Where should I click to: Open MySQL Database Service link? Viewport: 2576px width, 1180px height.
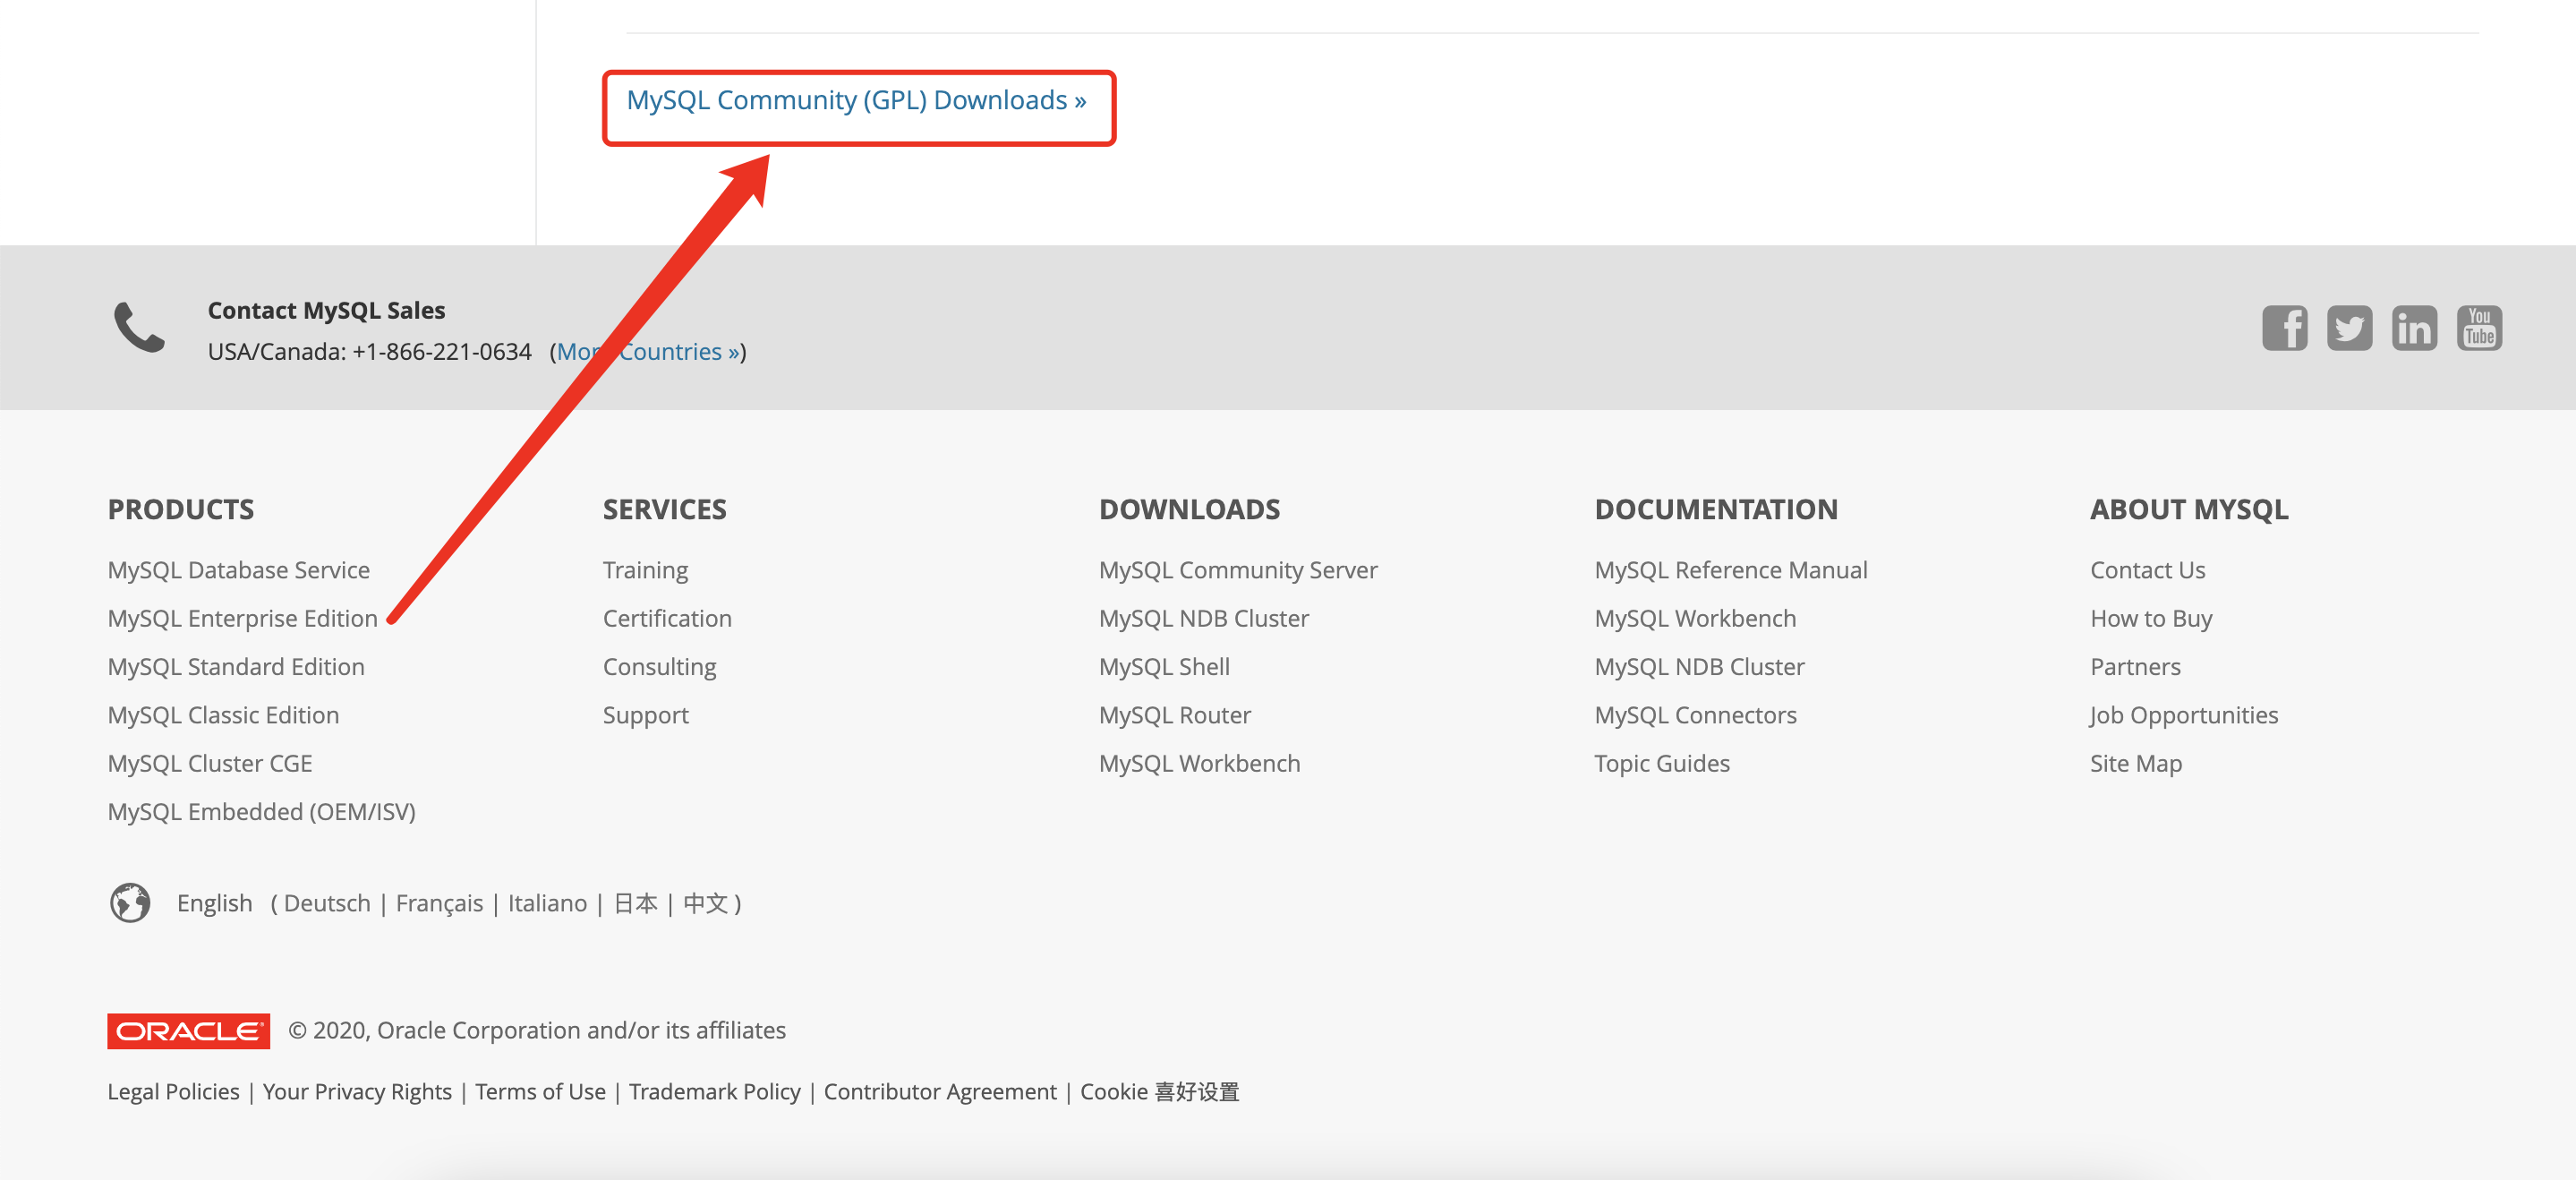pos(239,570)
